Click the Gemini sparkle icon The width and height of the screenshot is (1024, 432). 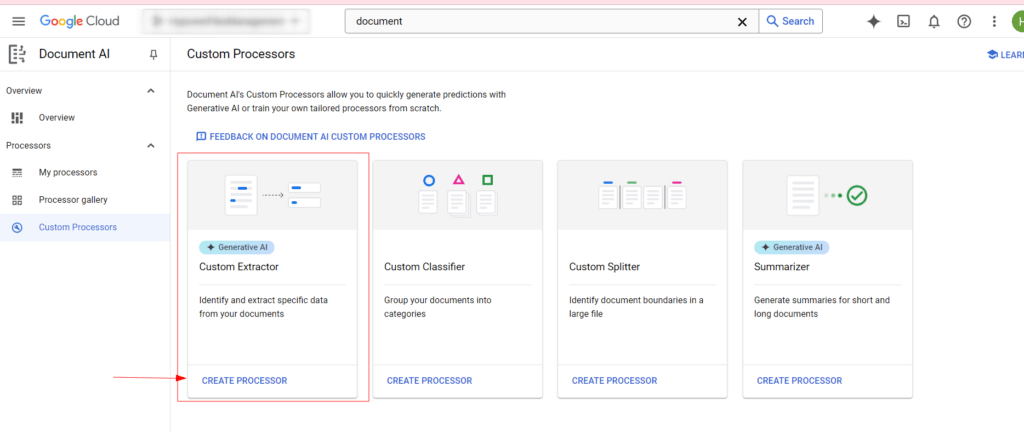tap(873, 21)
